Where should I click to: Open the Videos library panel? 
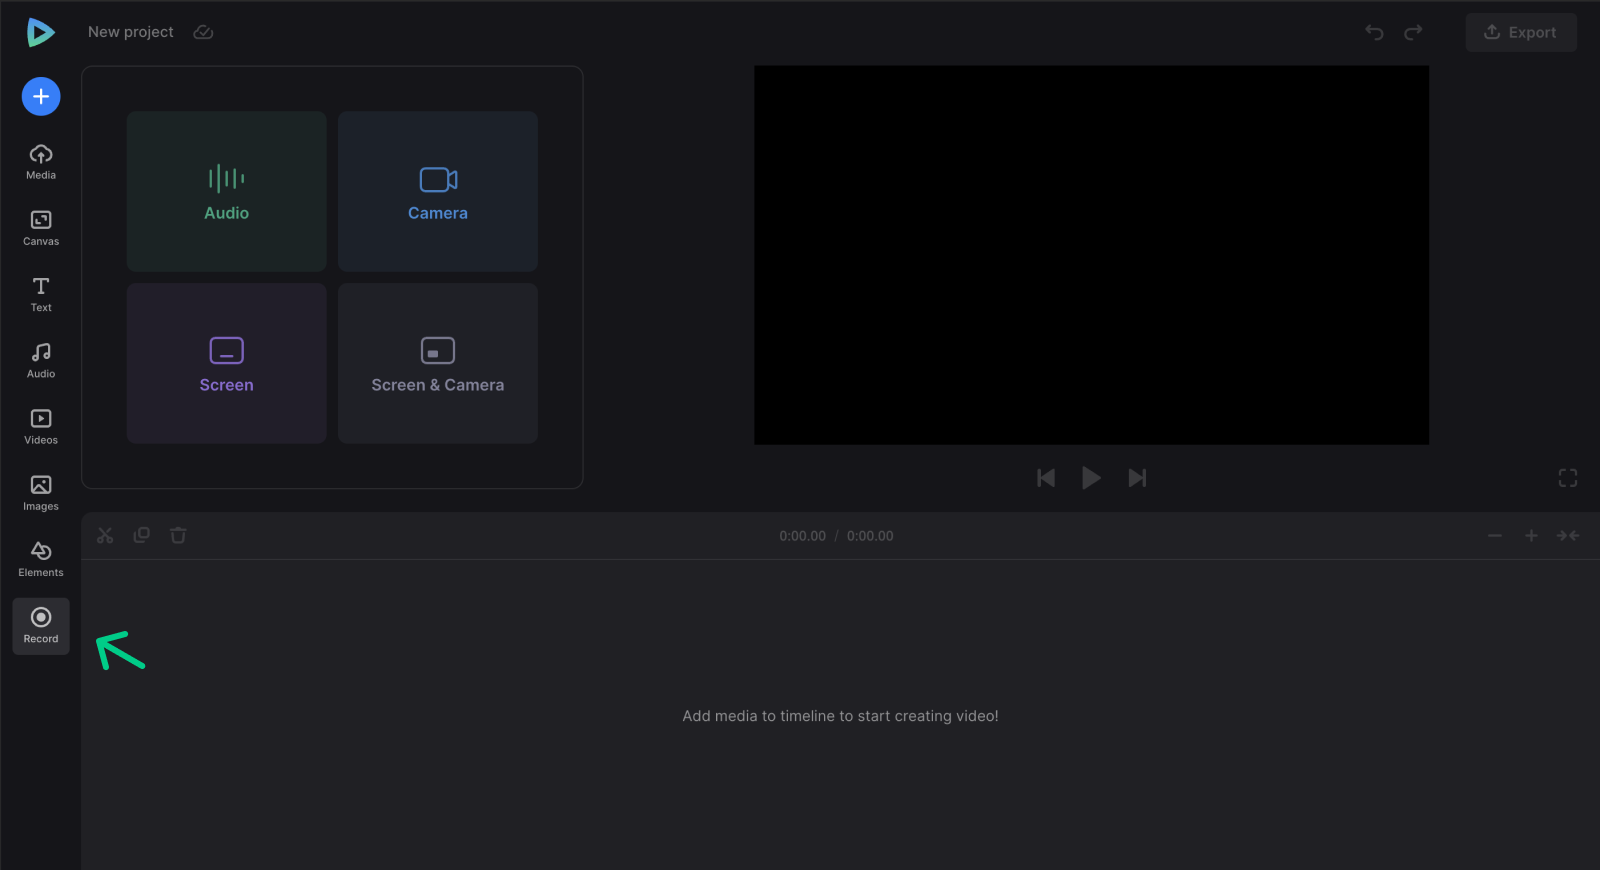coord(41,427)
